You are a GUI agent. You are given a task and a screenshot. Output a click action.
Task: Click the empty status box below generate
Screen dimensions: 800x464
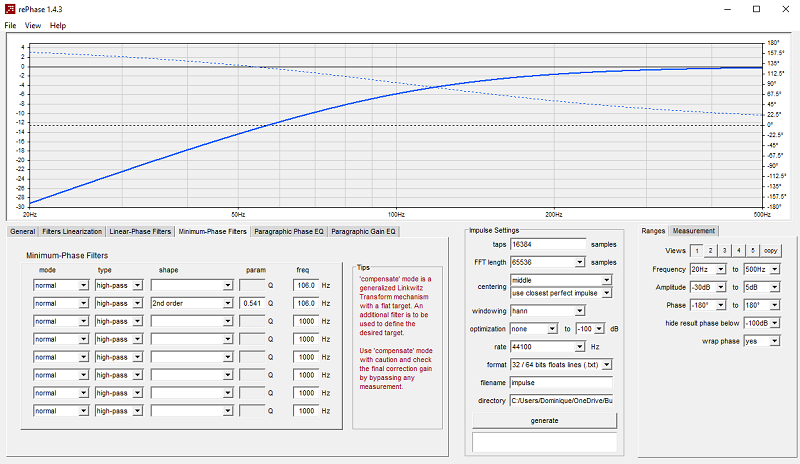[x=544, y=442]
